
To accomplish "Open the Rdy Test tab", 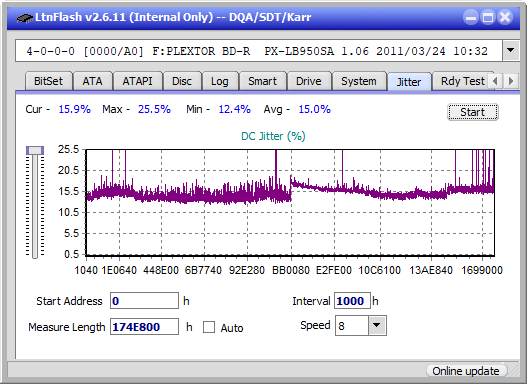I will (462, 81).
